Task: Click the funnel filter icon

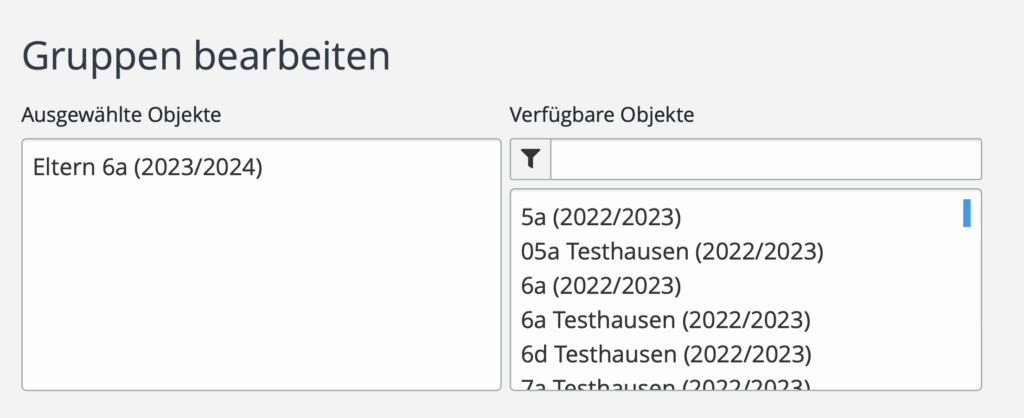Action: (530, 160)
